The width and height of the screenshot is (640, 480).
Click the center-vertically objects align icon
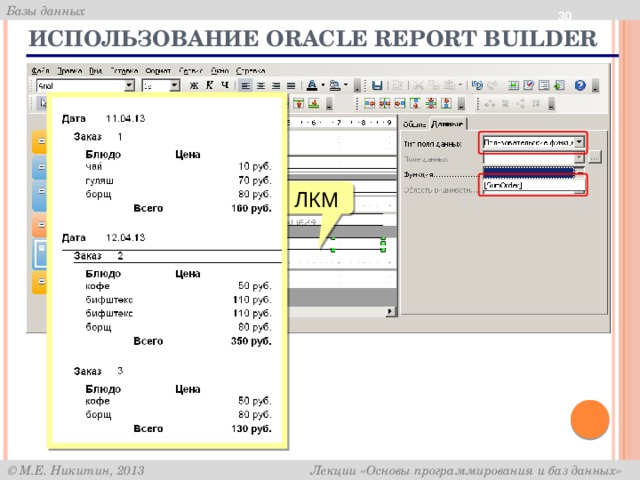431,103
